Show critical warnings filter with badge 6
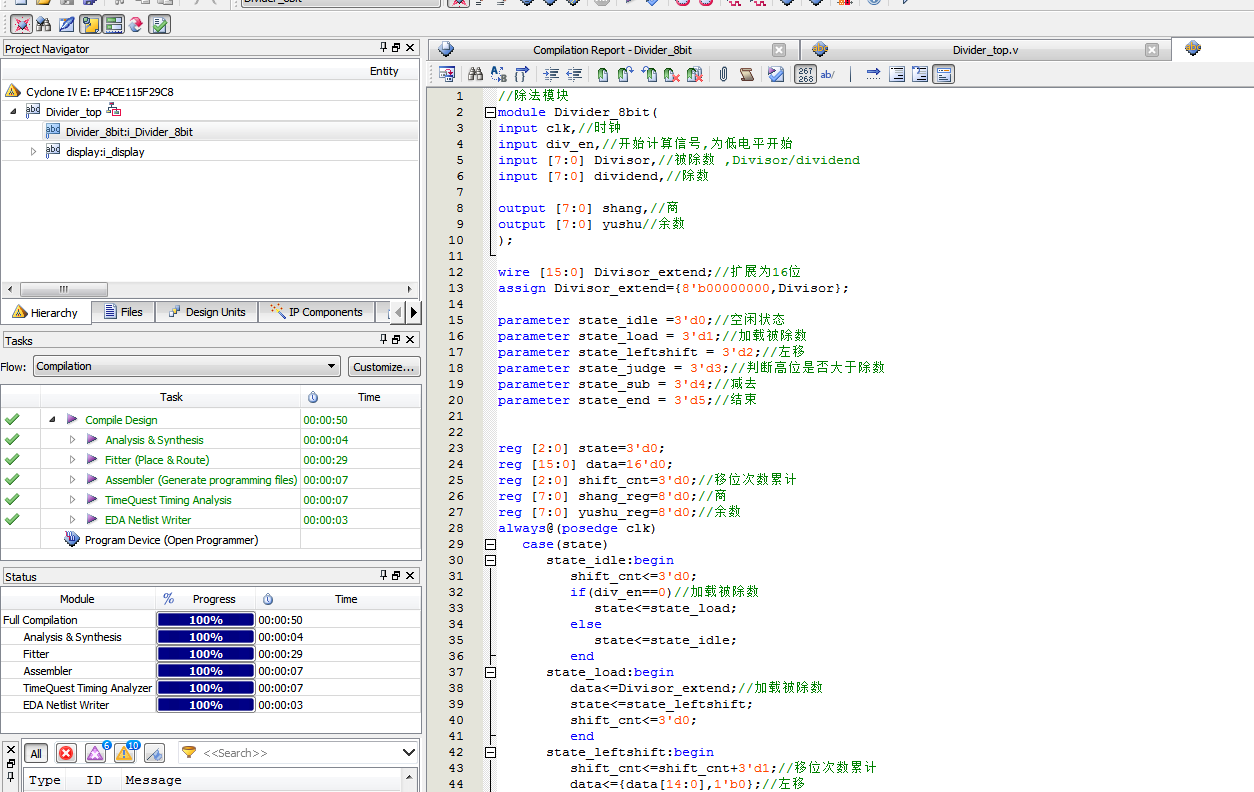1254x792 pixels. tap(96, 753)
